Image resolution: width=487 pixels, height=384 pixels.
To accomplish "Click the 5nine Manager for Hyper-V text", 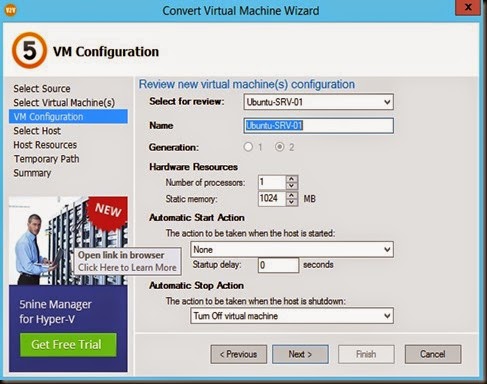I will coord(55,312).
